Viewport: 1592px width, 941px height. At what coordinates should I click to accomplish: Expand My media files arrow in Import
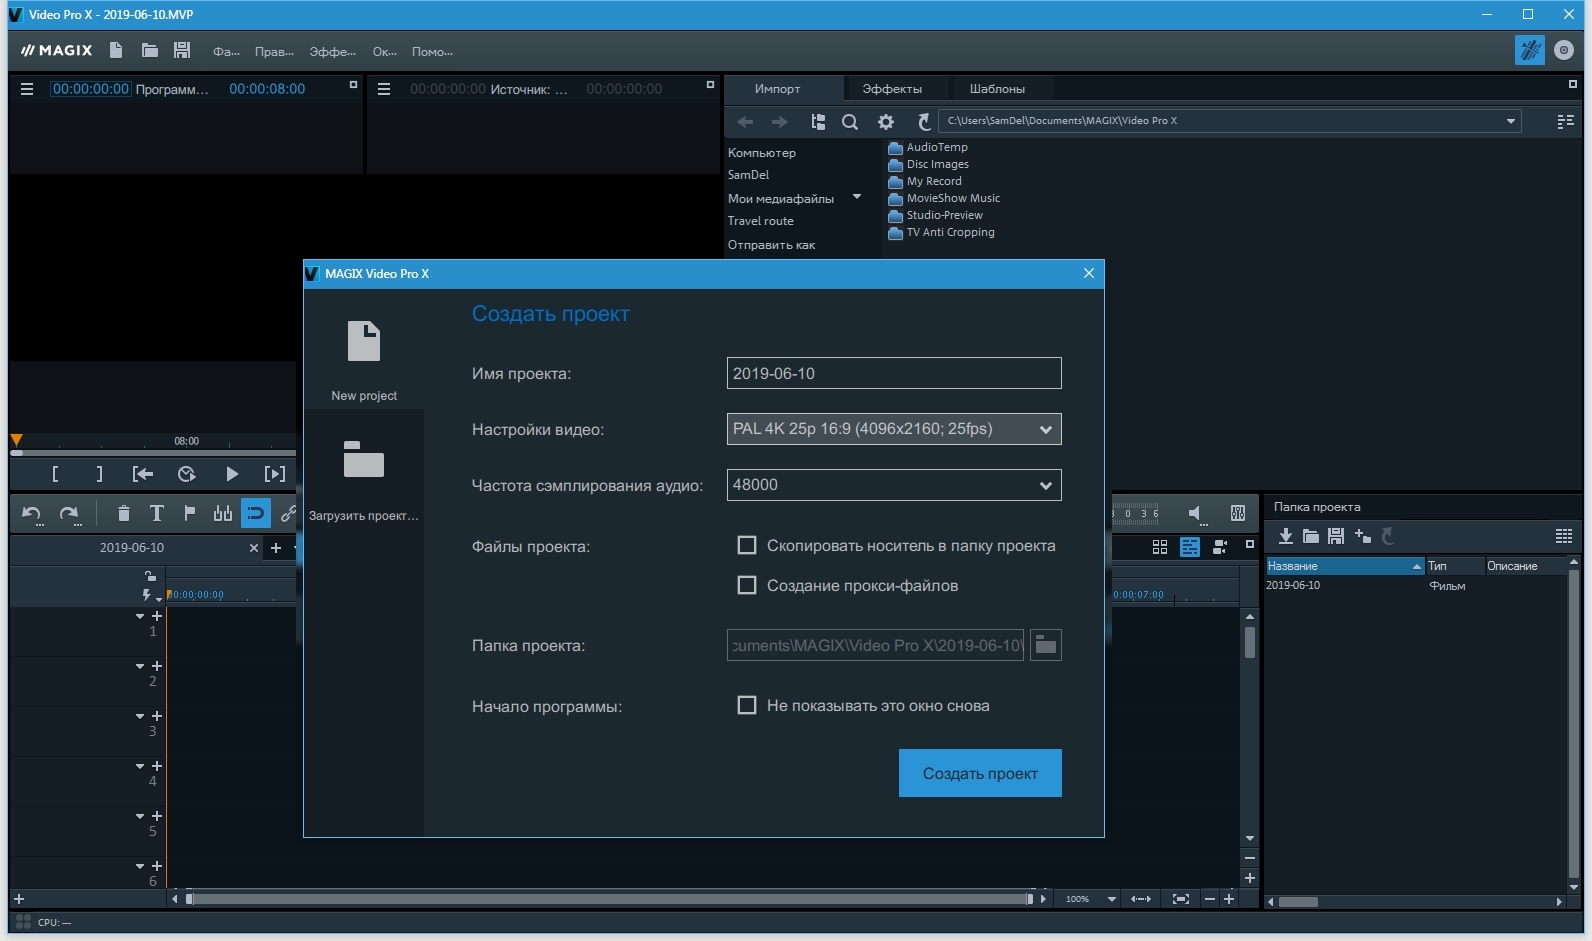click(x=857, y=197)
